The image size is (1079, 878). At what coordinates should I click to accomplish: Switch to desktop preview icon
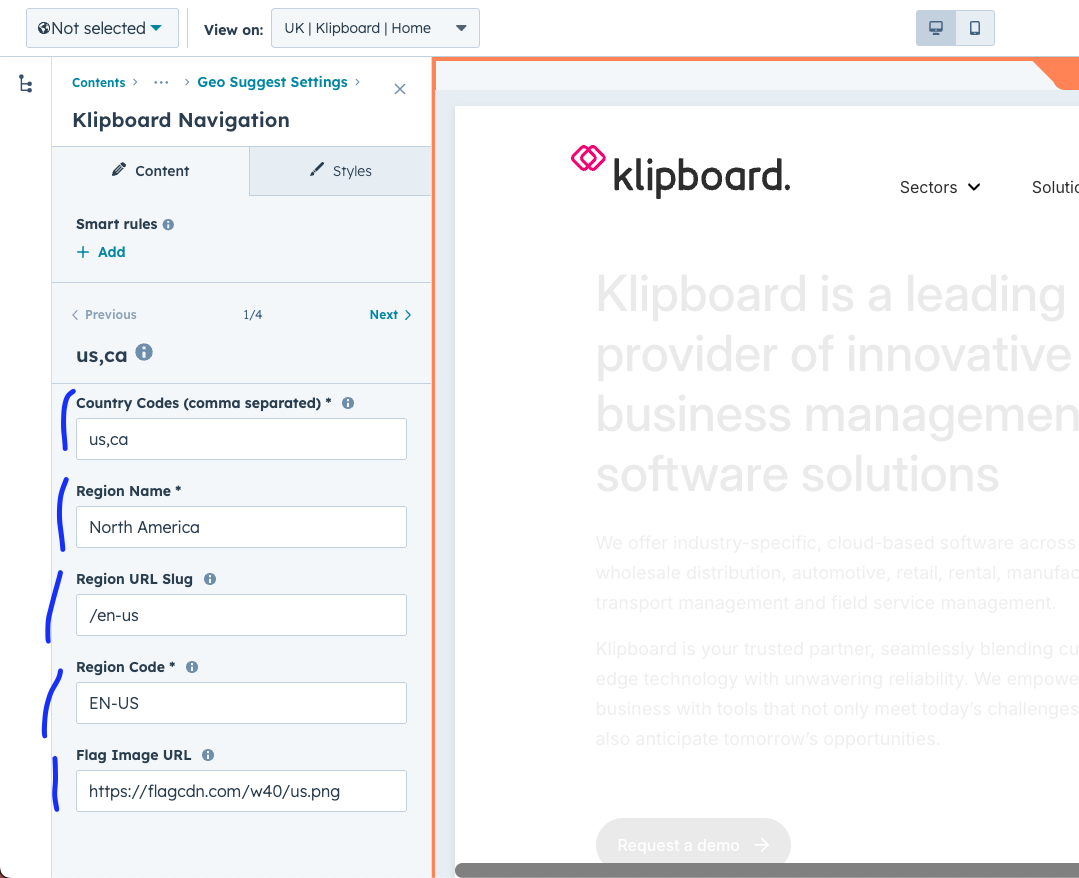point(936,28)
